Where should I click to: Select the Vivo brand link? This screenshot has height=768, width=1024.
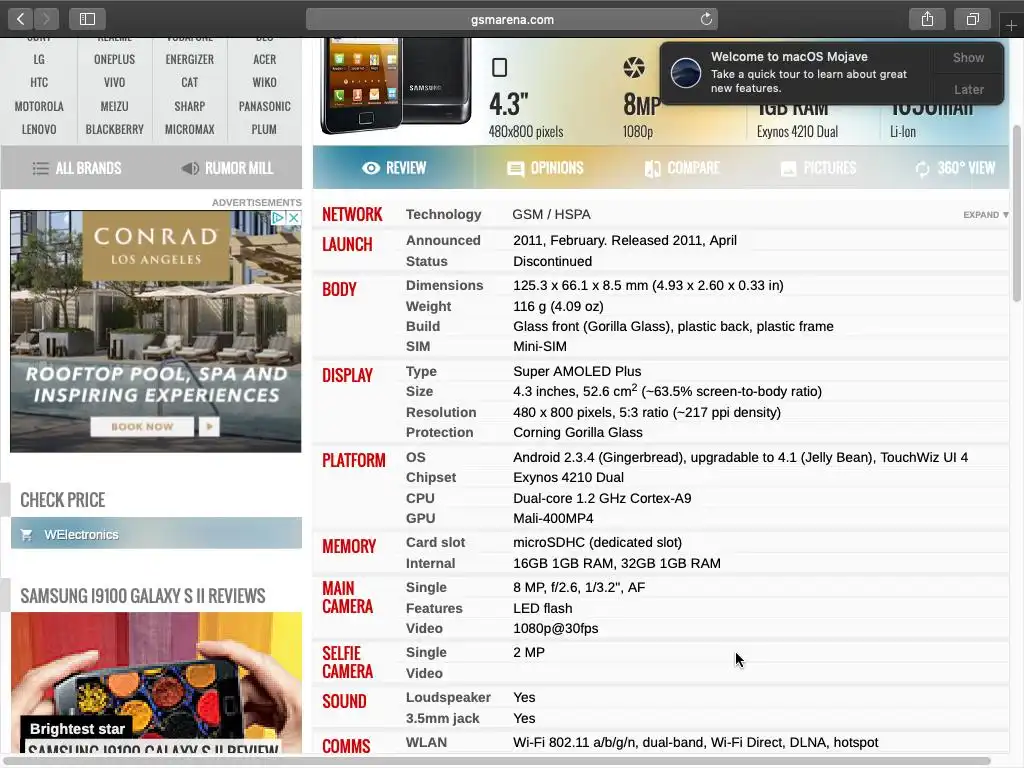click(x=114, y=82)
